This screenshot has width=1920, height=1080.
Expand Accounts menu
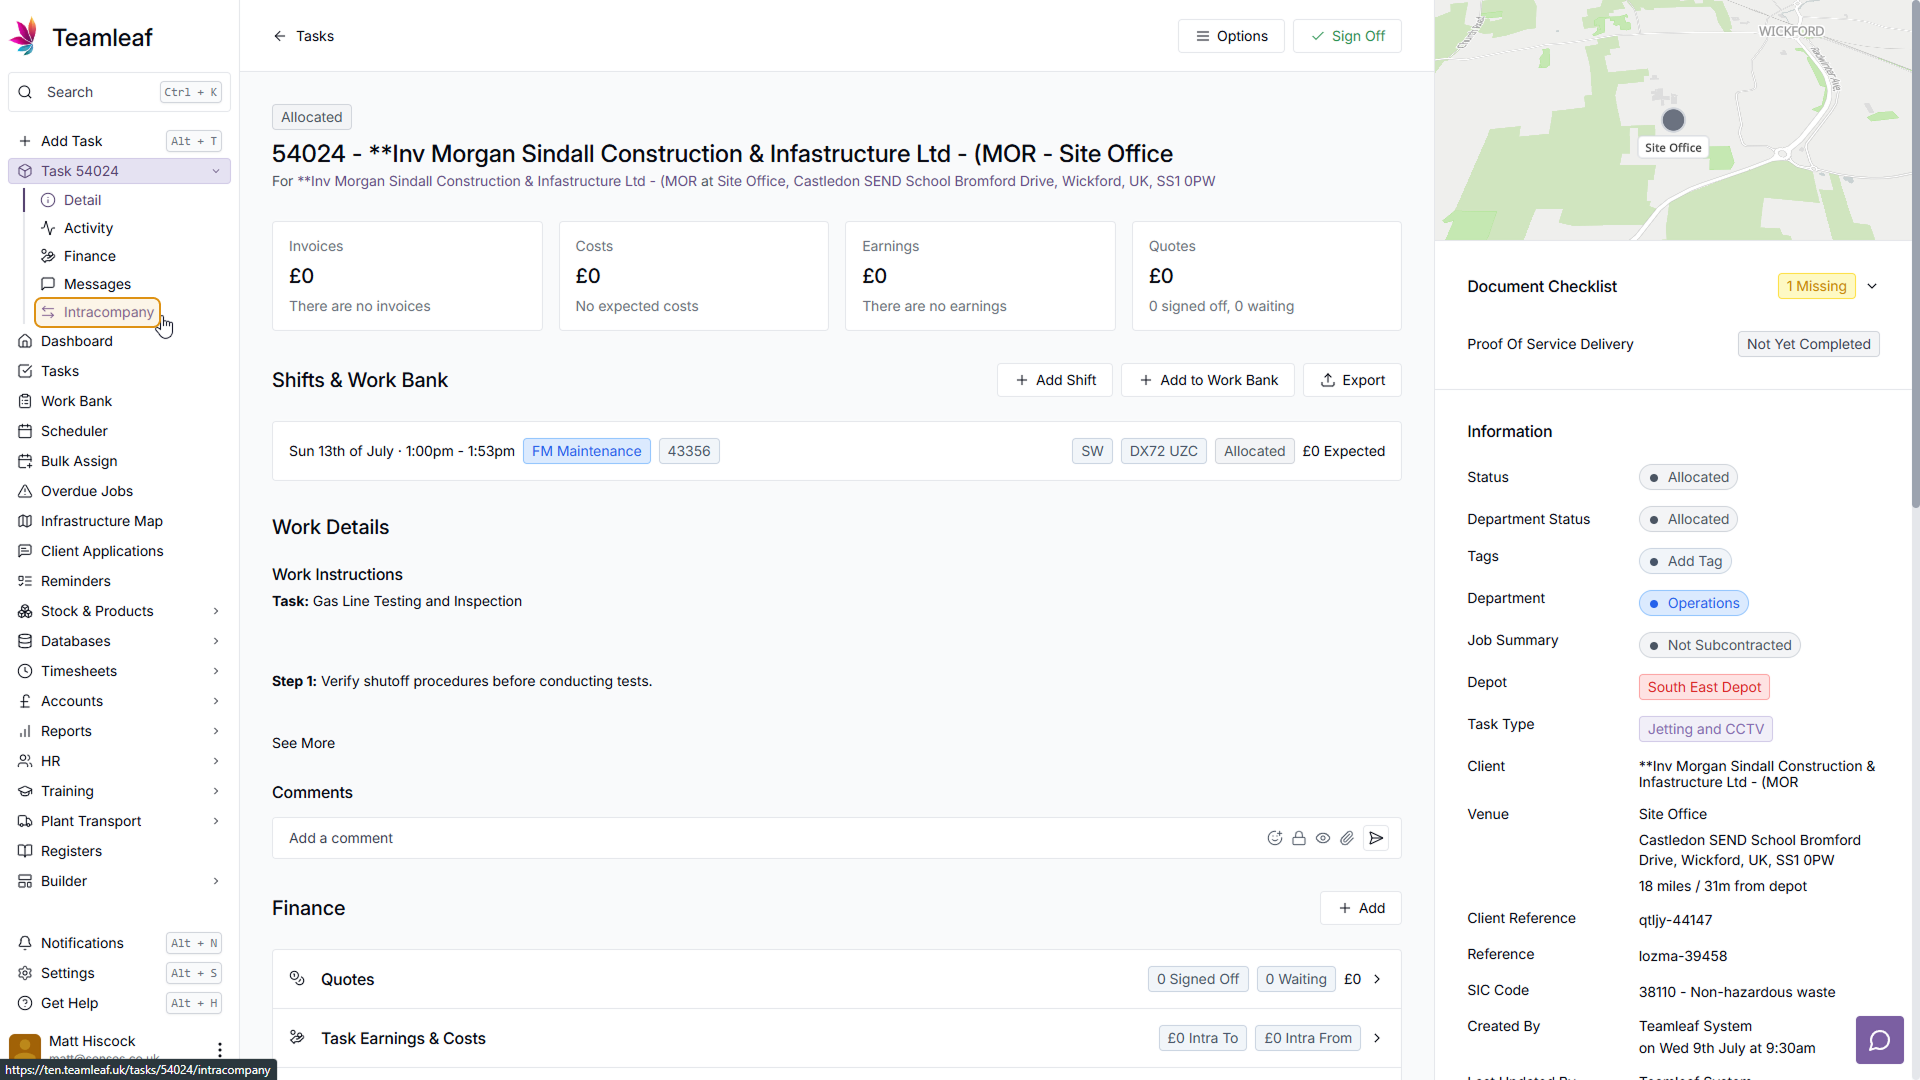pos(119,701)
